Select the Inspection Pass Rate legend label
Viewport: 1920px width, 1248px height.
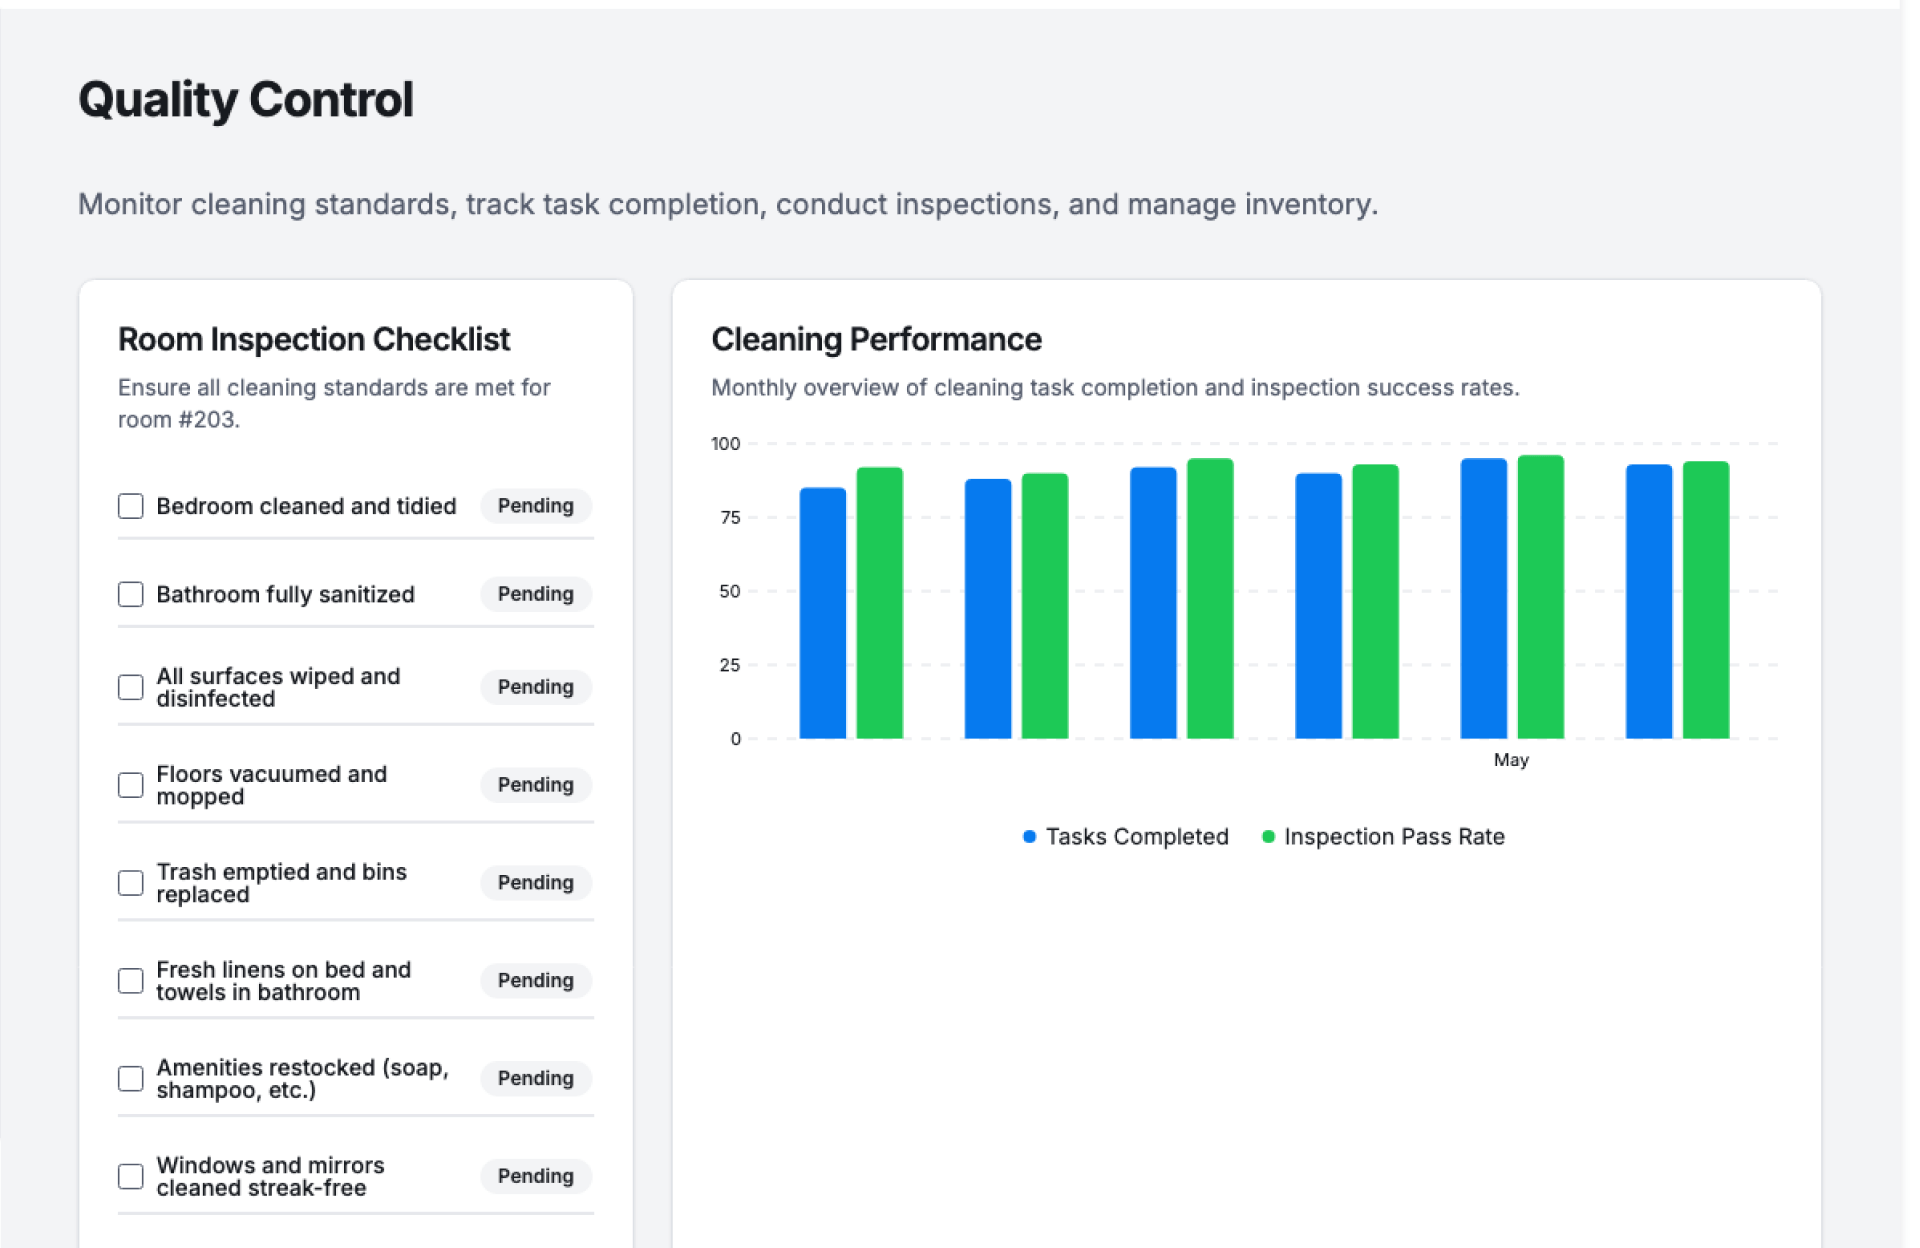coord(1394,837)
